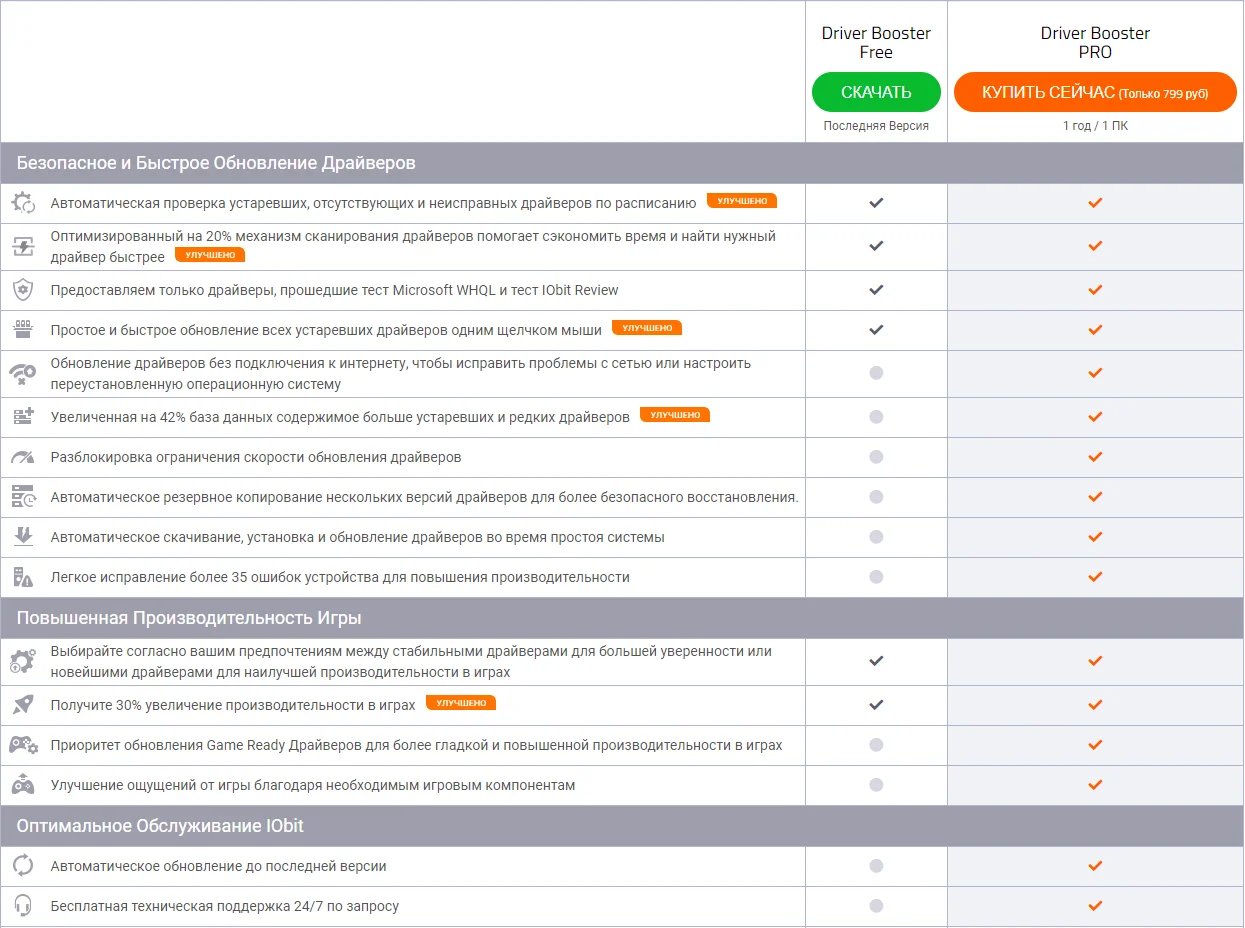This screenshot has height=928, width=1245.
Task: Click the Безопасное и Быстрое Обновление Драйверов header
Action: (216, 163)
